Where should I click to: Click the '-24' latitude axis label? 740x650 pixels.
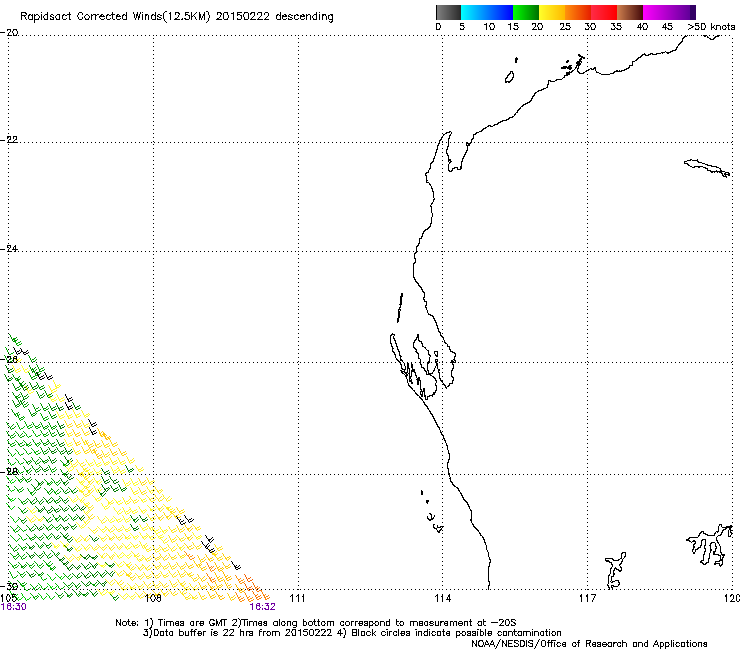point(9,248)
